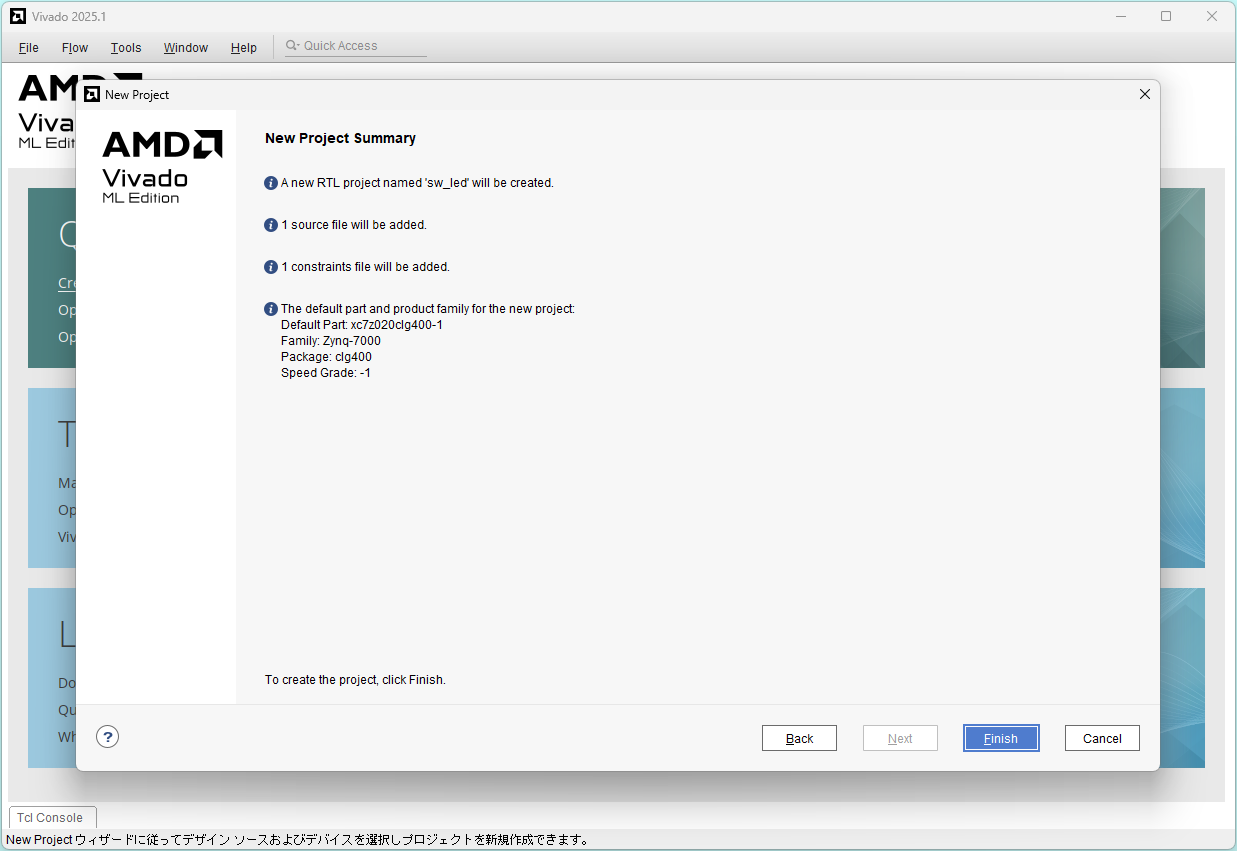This screenshot has width=1237, height=851.
Task: Focus the Quick Access search field
Action: (x=362, y=46)
